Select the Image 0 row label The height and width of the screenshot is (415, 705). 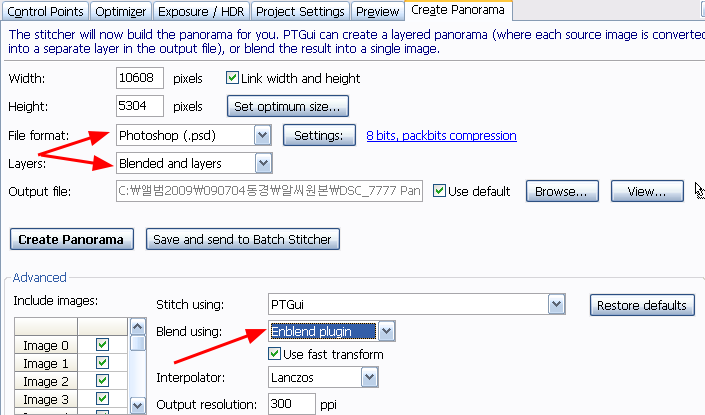tap(46, 345)
